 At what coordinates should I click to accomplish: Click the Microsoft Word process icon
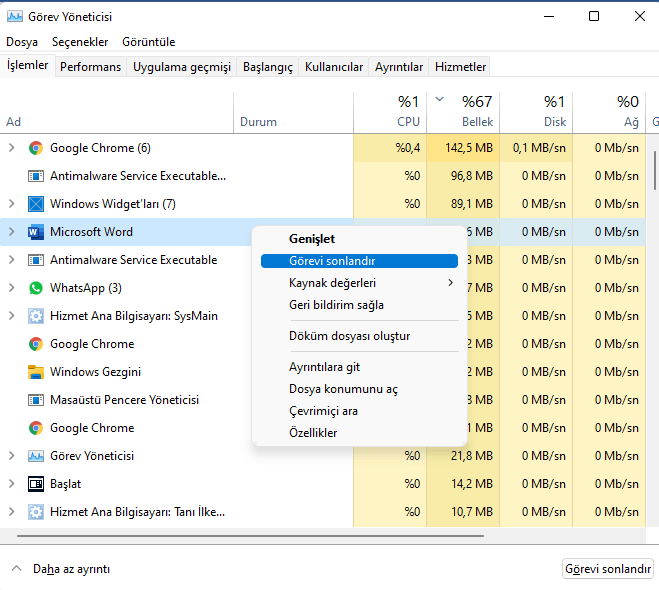(x=36, y=232)
